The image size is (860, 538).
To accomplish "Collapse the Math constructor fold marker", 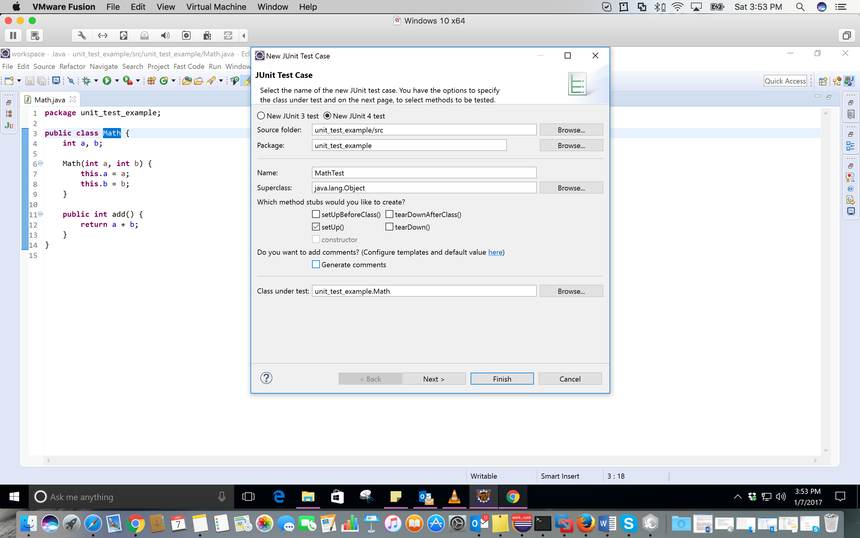I will pos(39,162).
